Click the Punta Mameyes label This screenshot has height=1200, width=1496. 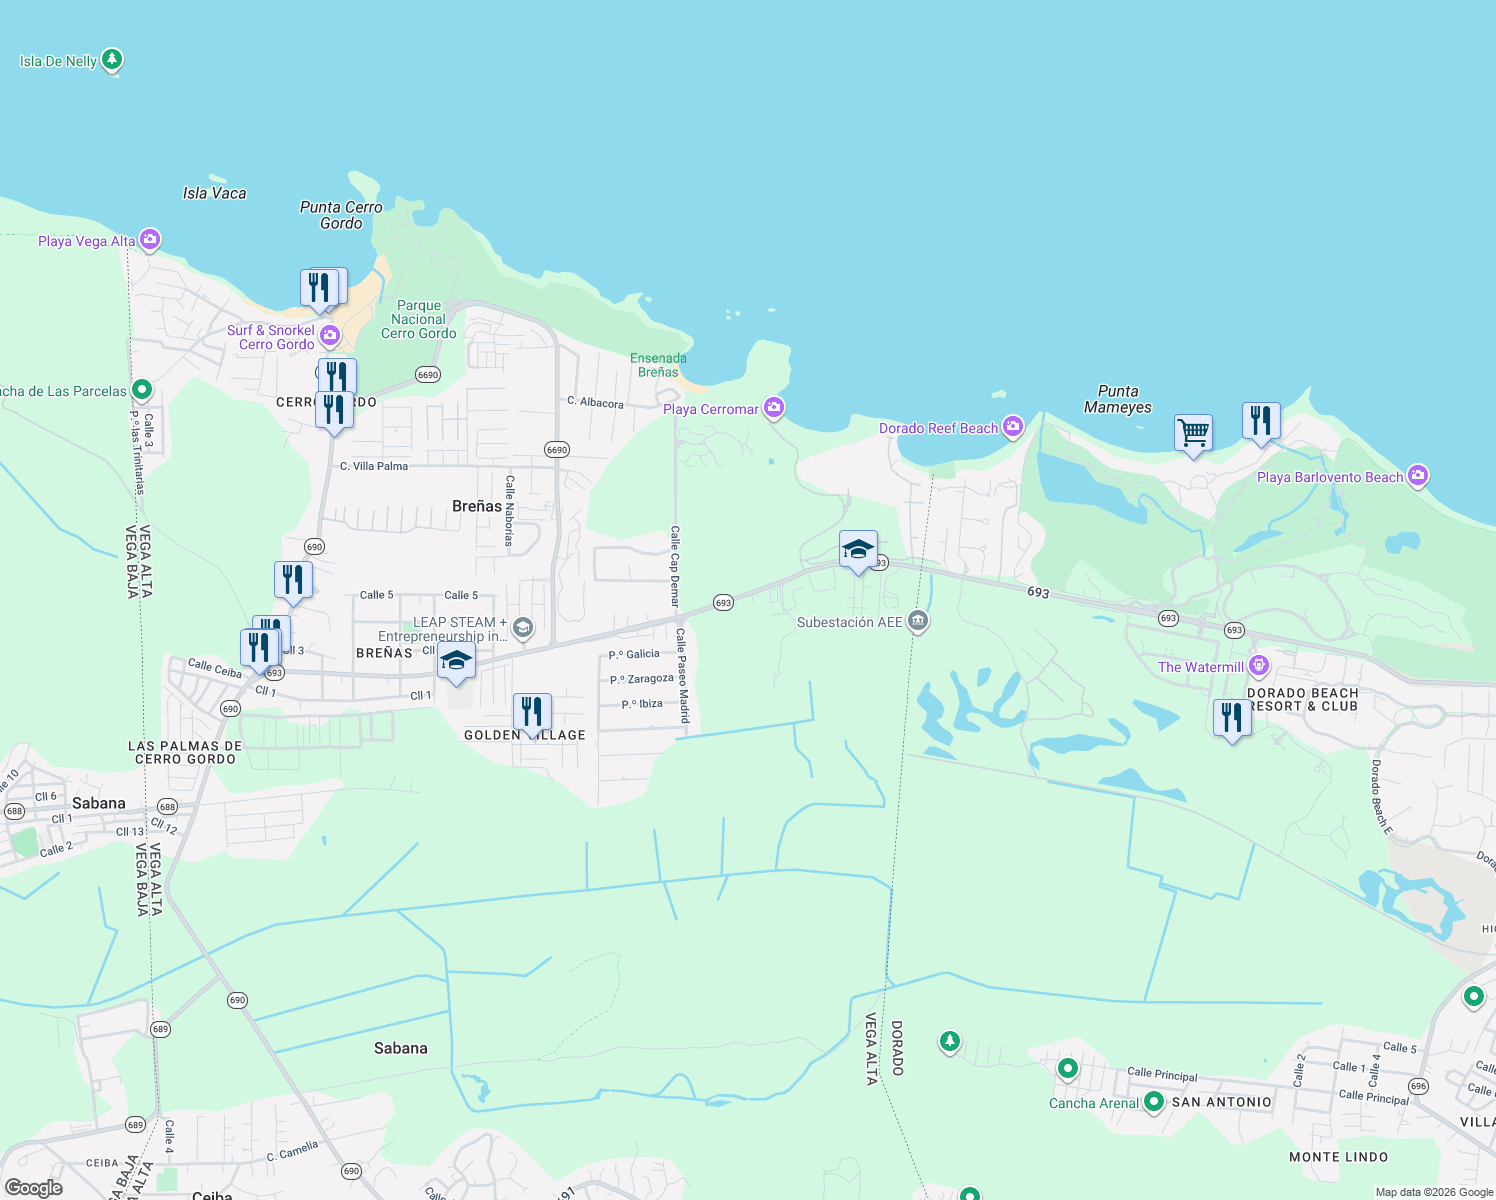(1118, 399)
